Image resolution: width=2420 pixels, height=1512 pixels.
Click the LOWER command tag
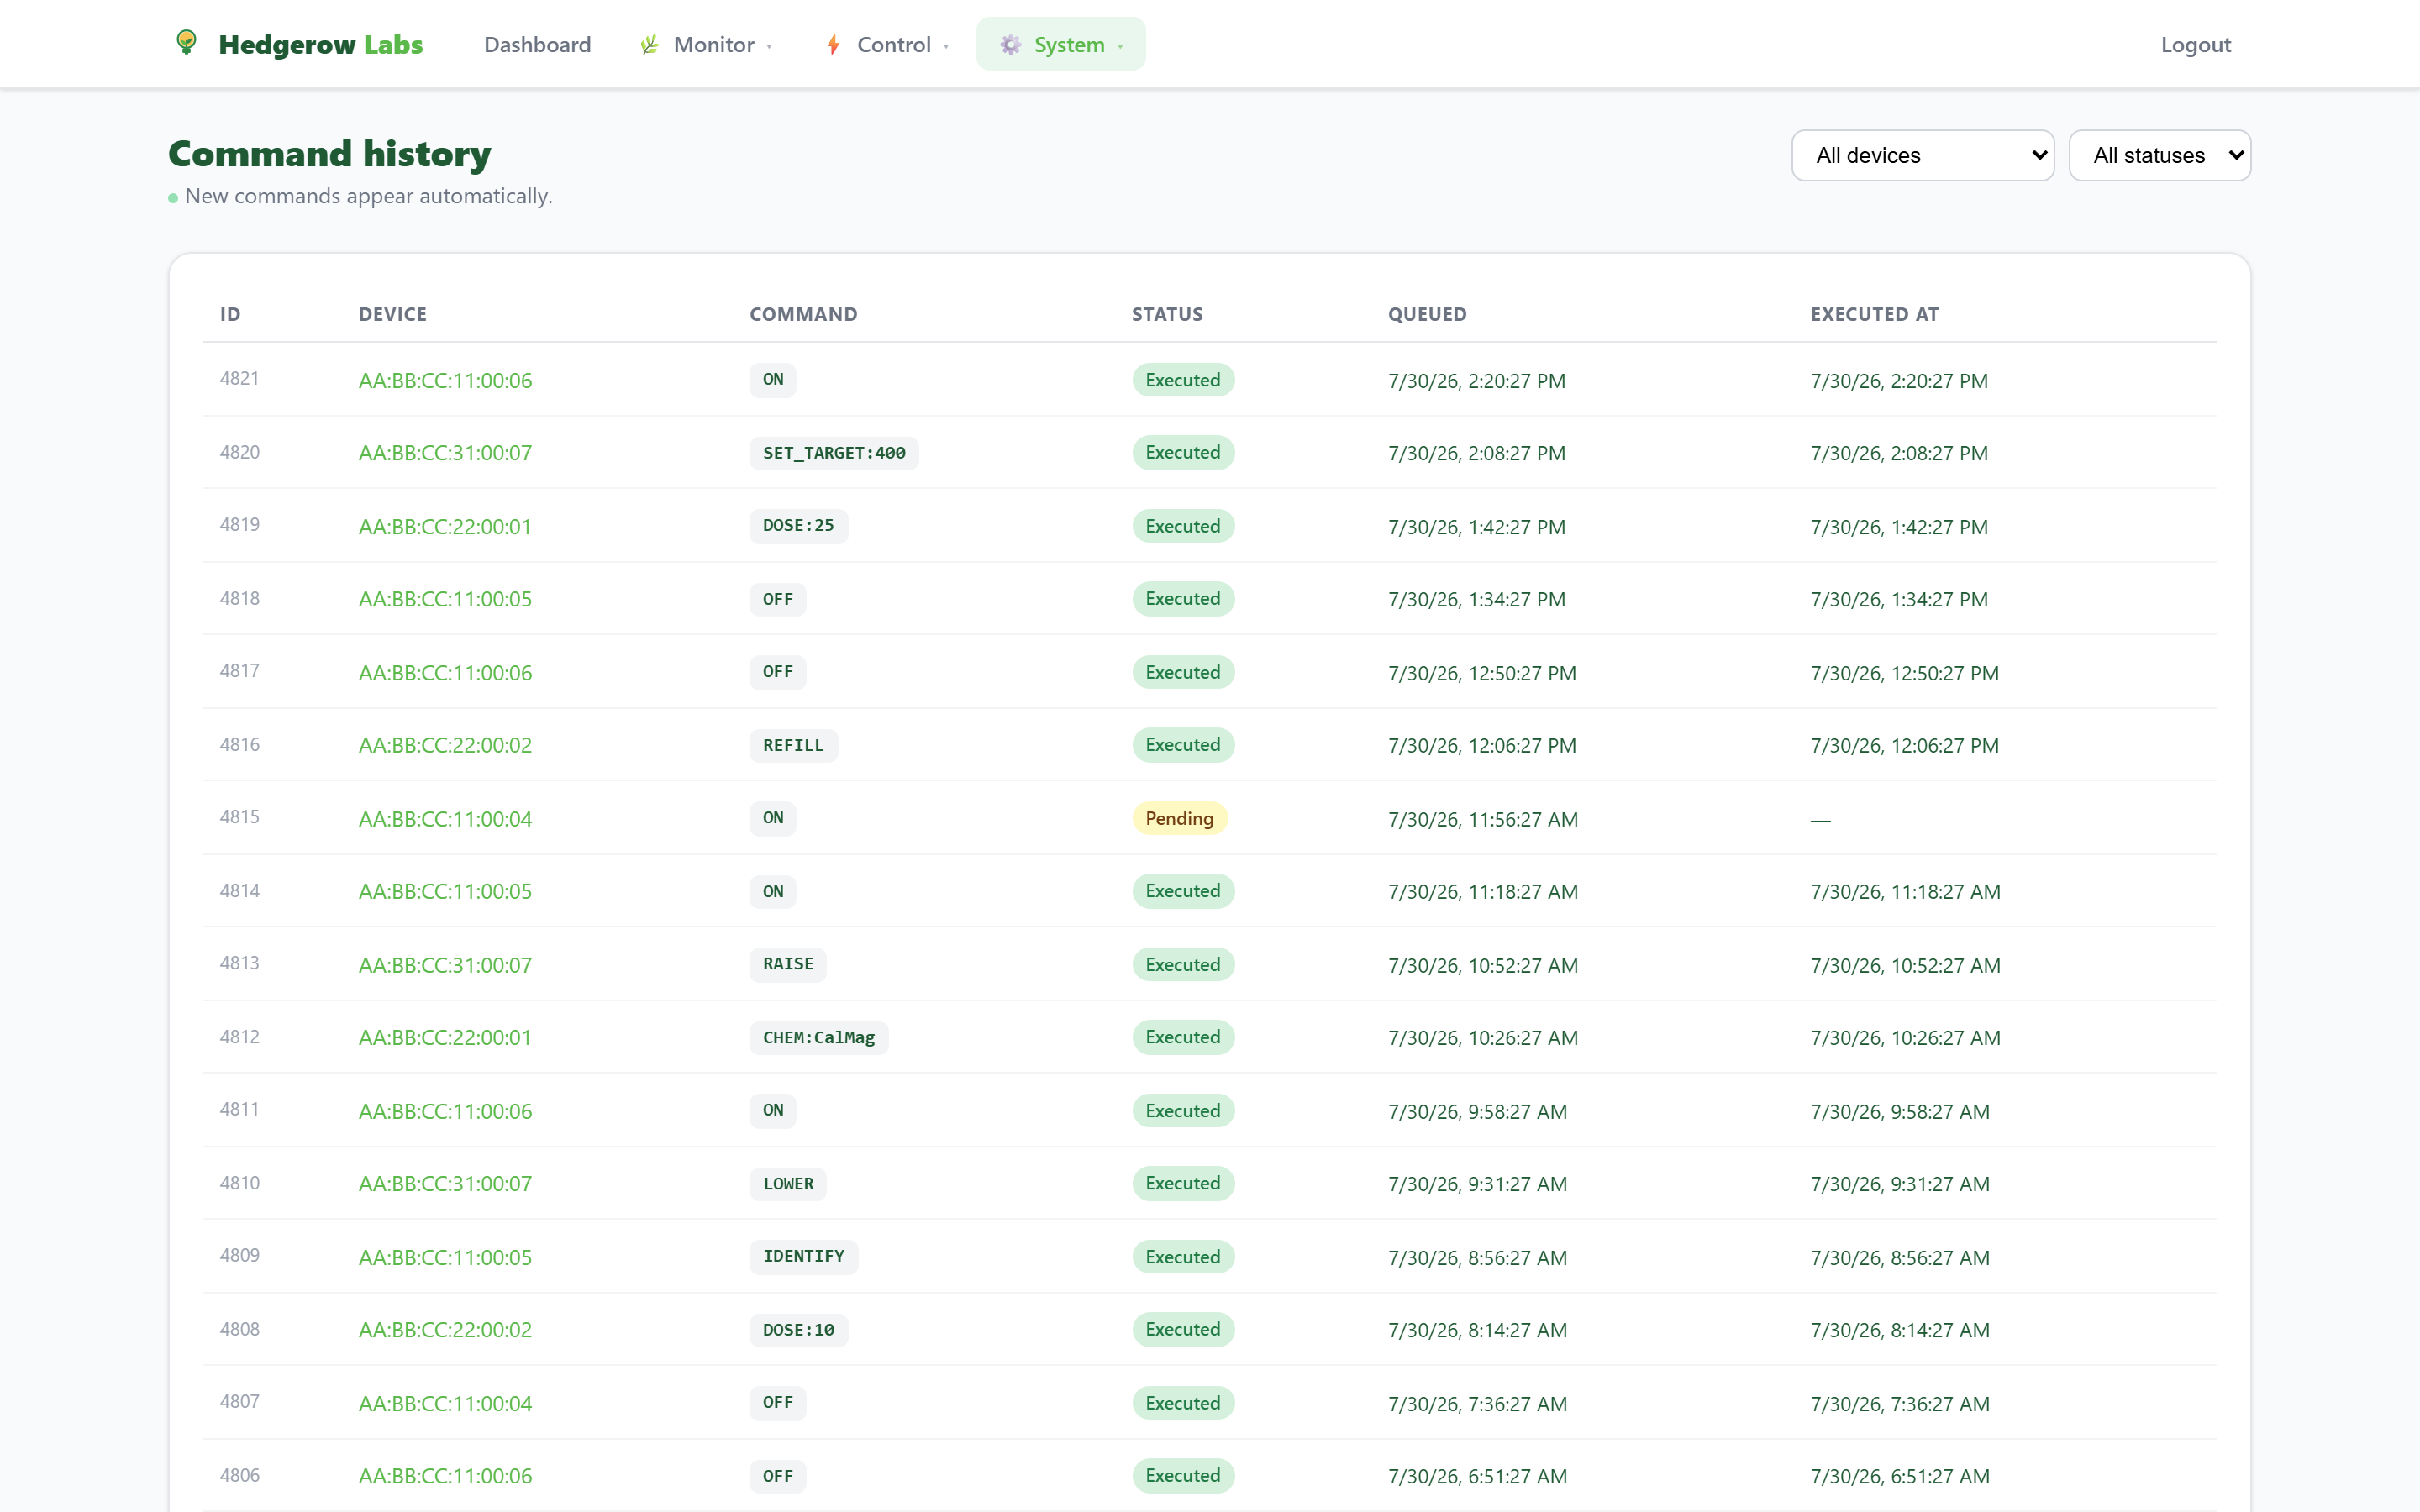788,1183
